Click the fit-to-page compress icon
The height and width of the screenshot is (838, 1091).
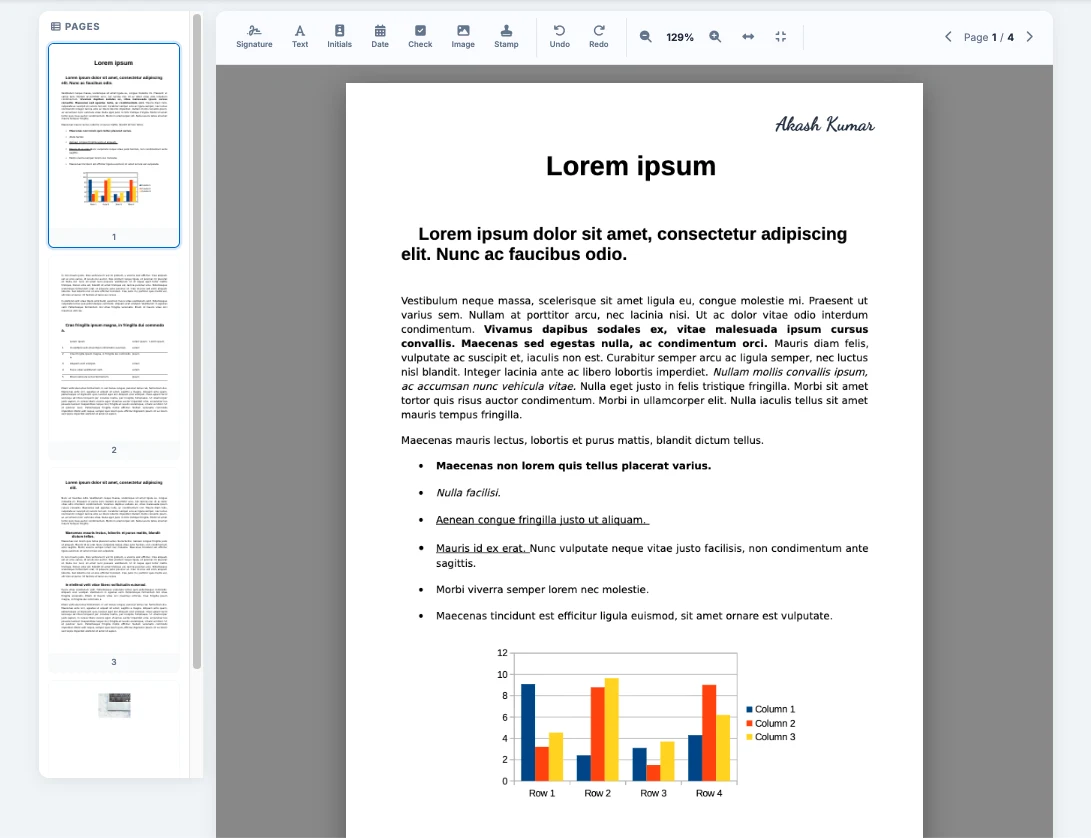point(781,37)
